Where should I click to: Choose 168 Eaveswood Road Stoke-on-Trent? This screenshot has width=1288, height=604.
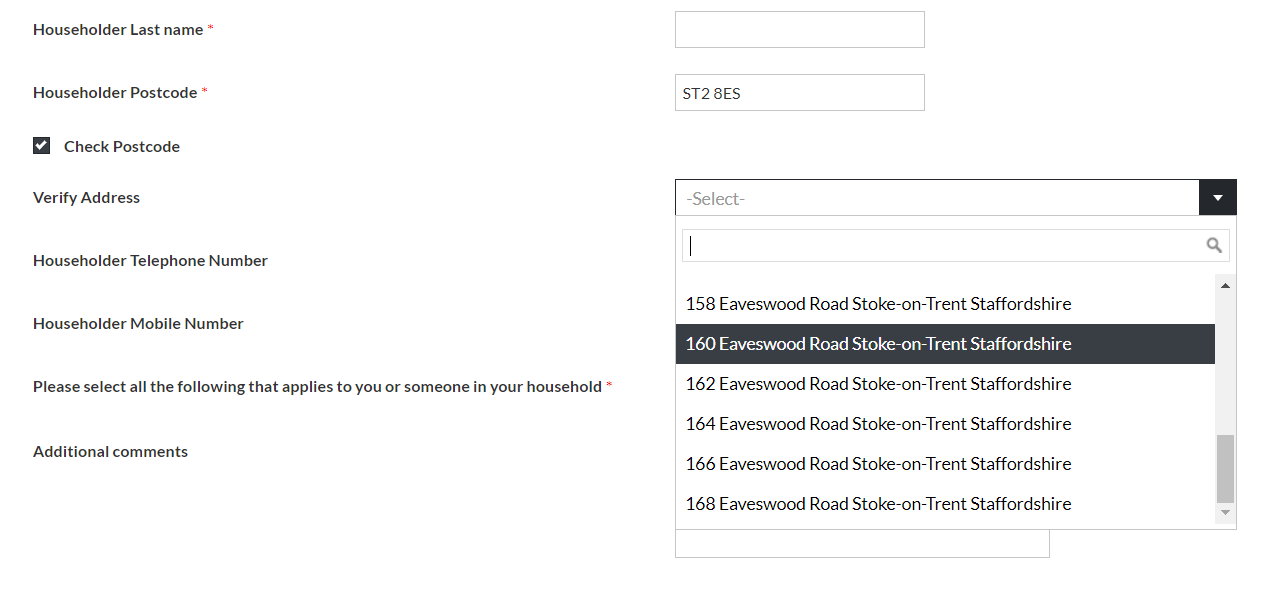click(x=877, y=503)
